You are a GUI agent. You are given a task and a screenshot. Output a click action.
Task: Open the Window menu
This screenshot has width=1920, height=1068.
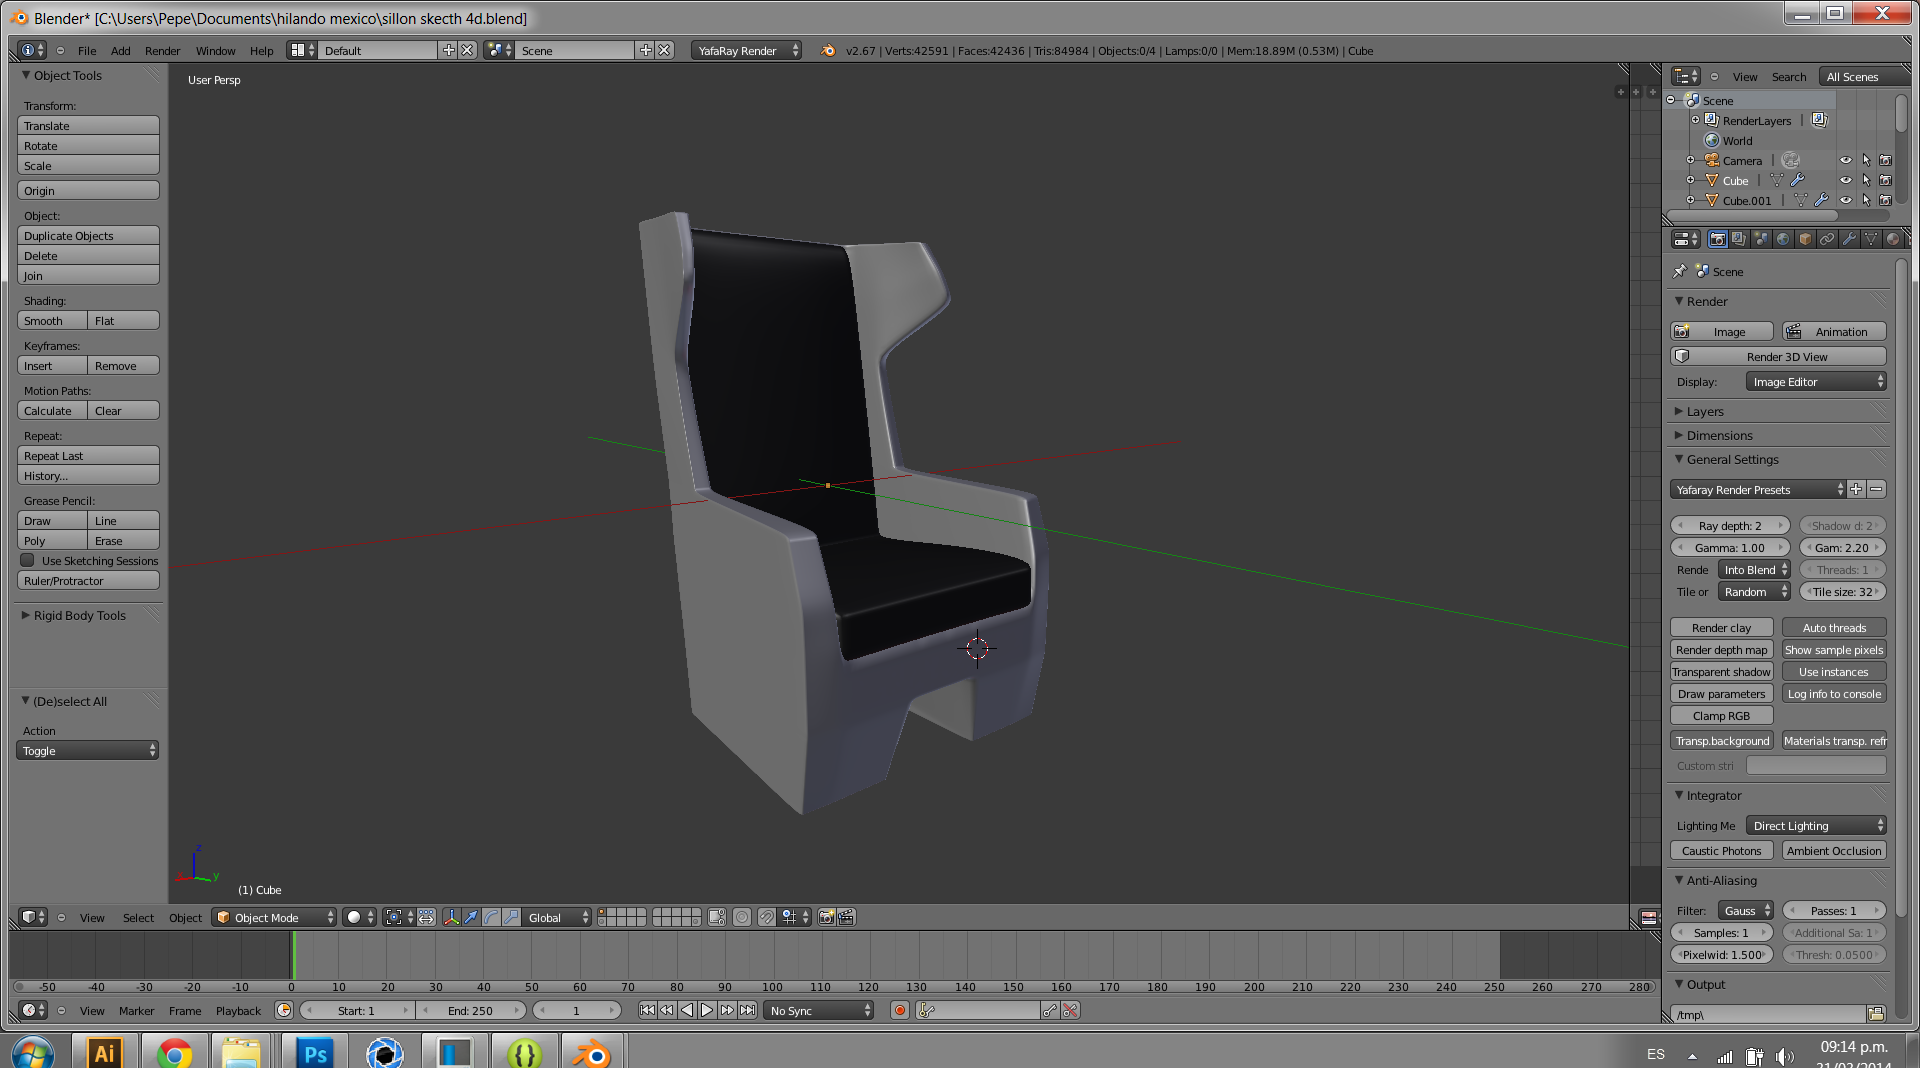pyautogui.click(x=215, y=50)
